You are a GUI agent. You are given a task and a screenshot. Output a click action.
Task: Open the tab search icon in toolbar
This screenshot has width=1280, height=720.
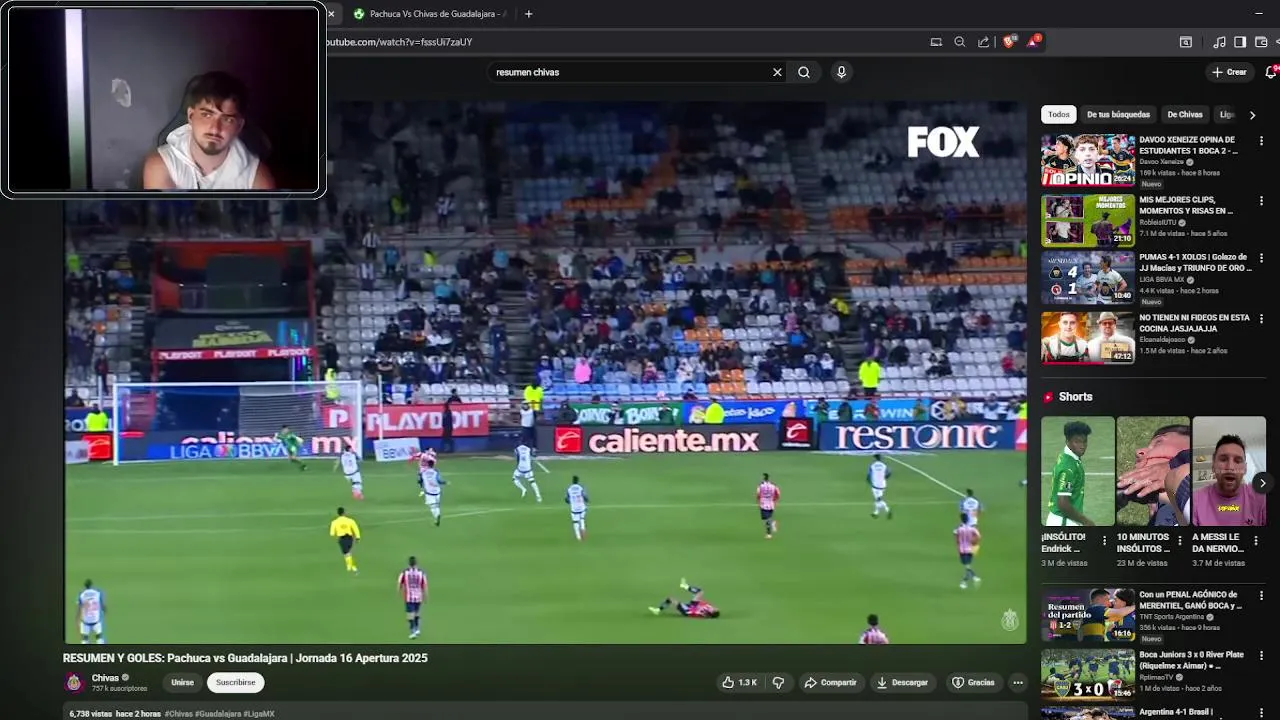click(x=1185, y=42)
